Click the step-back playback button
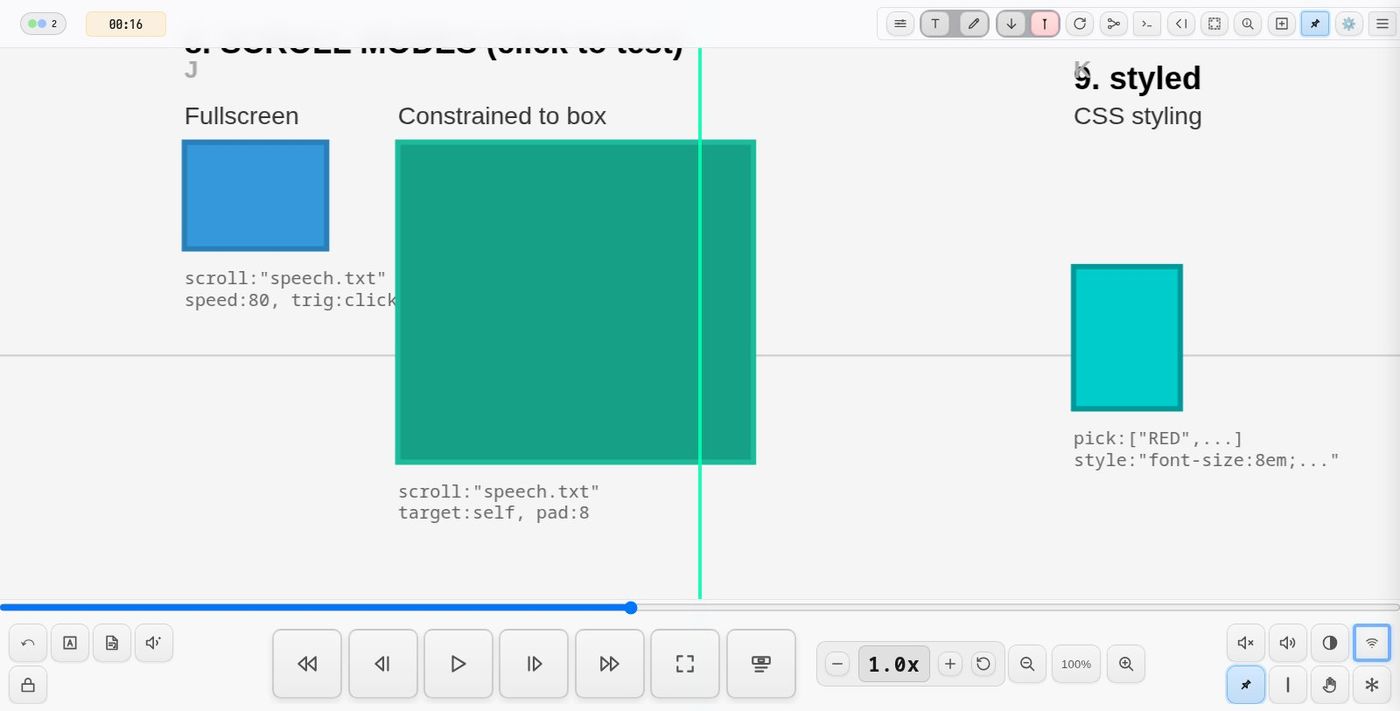This screenshot has height=711, width=1400. (383, 664)
